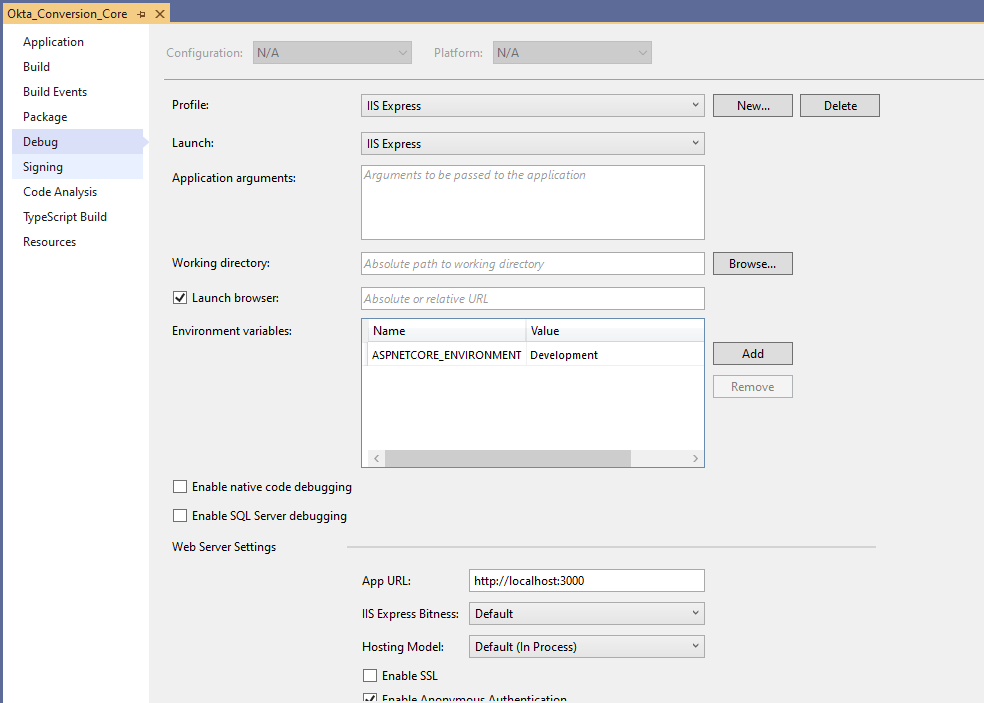Enable SQL Server debugging
The width and height of the screenshot is (984, 703).
pos(180,516)
